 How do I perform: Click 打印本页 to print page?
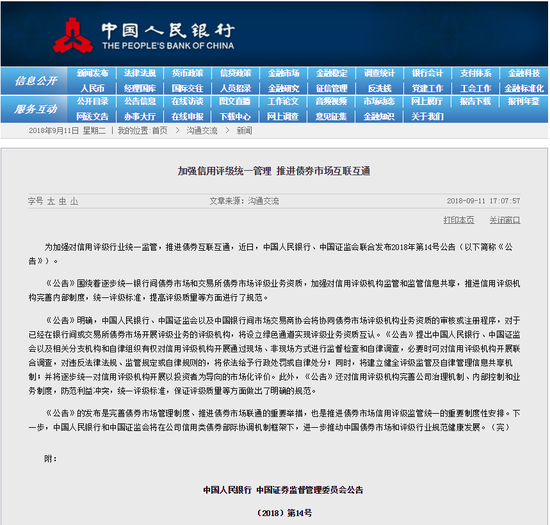point(459,220)
